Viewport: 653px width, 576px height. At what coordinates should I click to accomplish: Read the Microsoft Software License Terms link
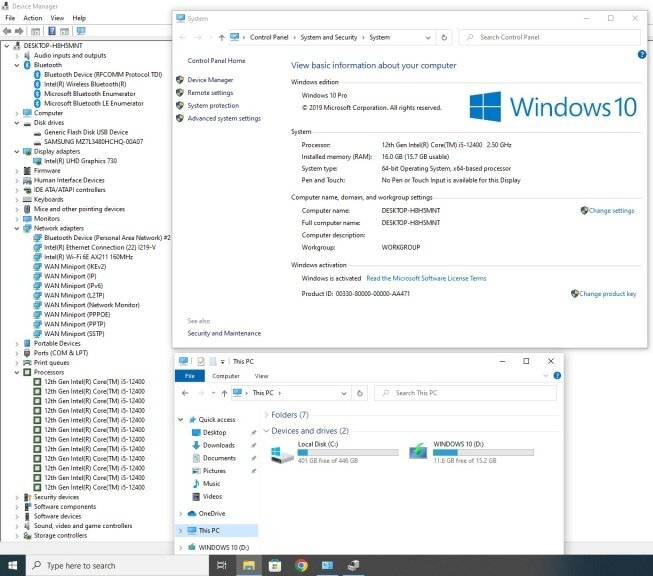click(426, 278)
